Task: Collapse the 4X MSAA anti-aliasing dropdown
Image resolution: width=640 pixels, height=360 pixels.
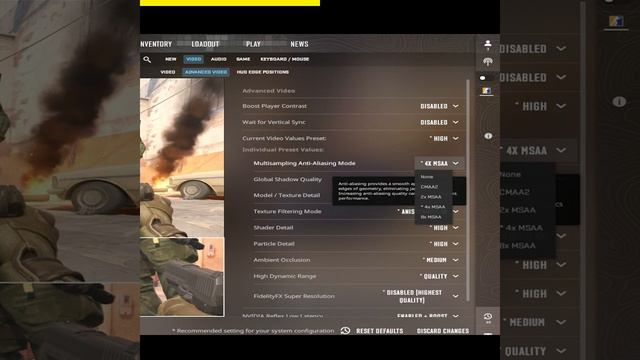Action: pos(440,163)
